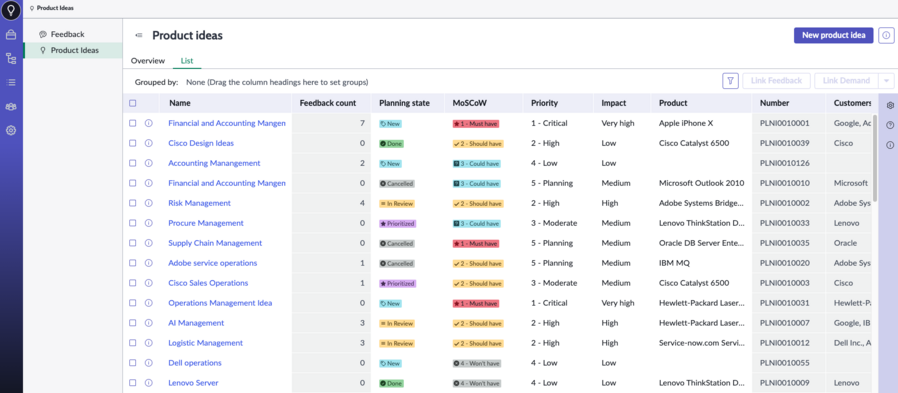
Task: Select Product Ideas in side navigation
Action: pyautogui.click(x=73, y=50)
